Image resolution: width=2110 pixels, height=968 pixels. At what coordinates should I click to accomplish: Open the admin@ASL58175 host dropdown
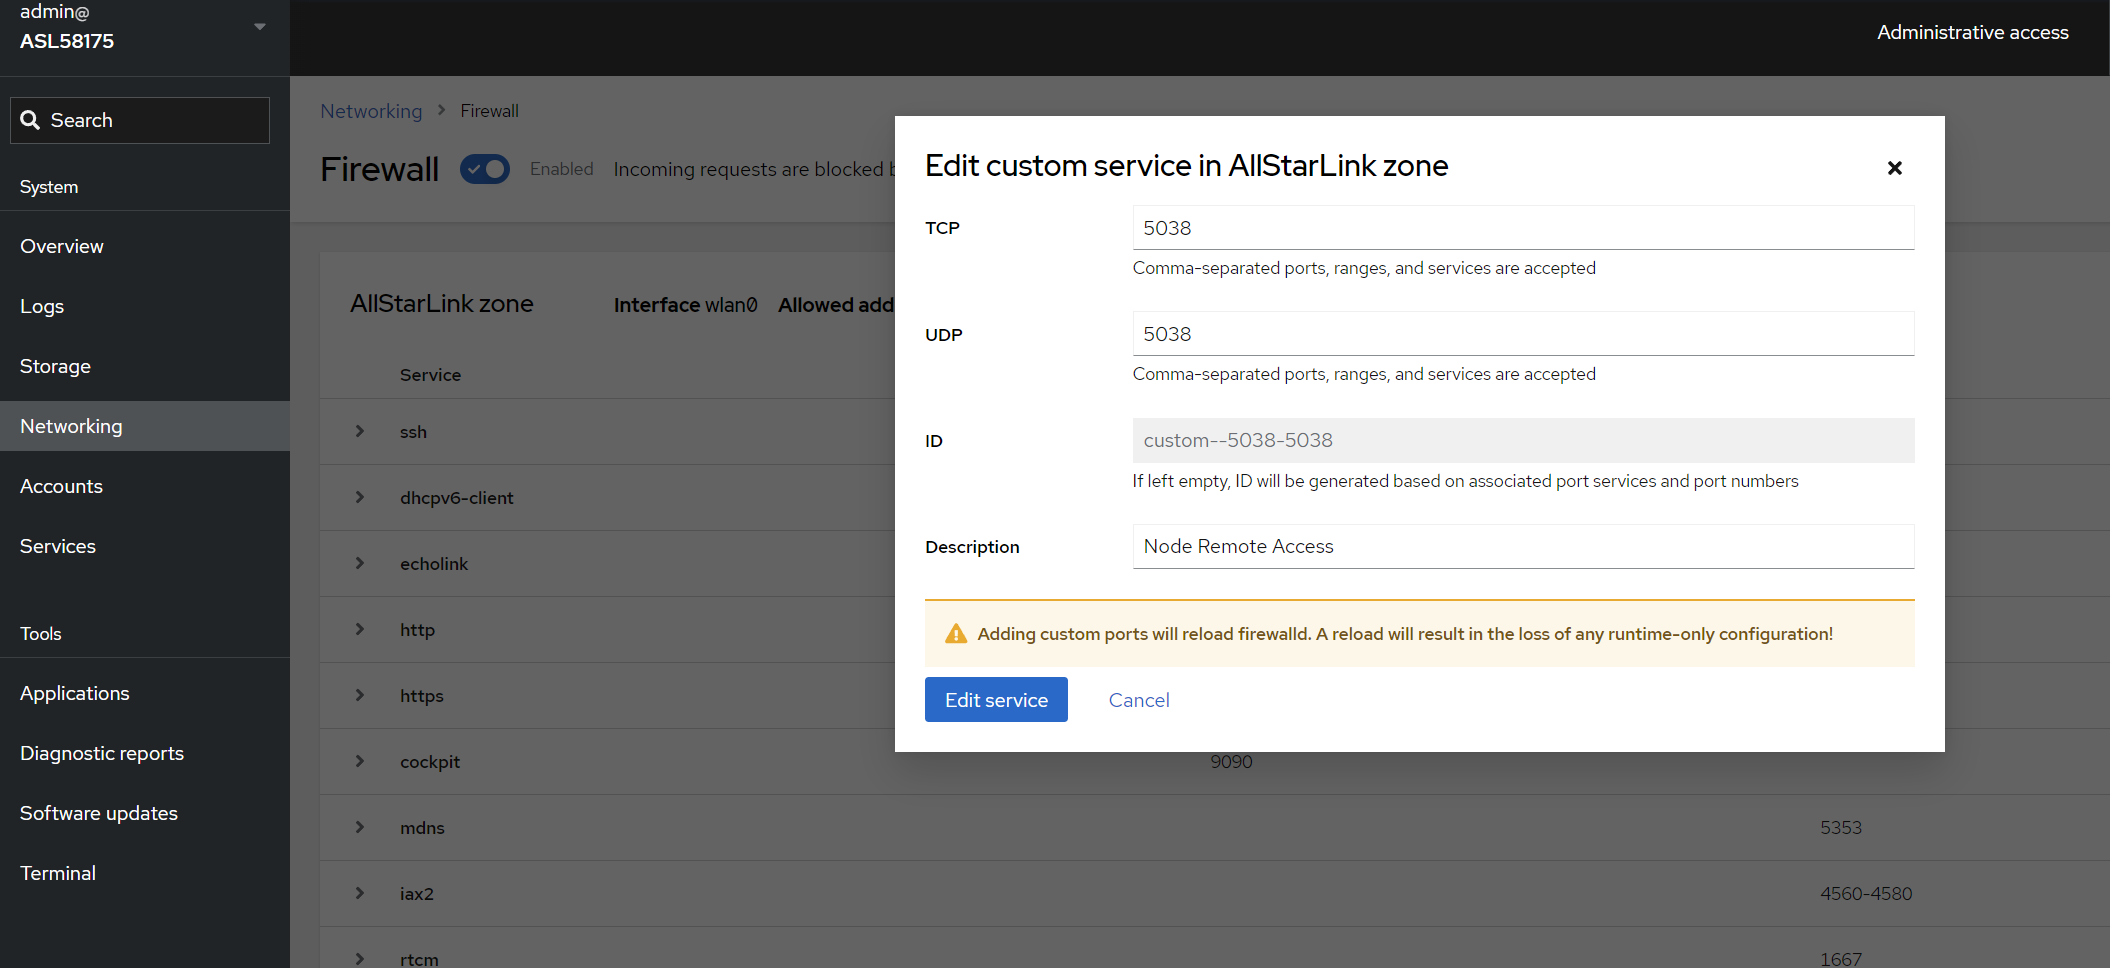145,27
